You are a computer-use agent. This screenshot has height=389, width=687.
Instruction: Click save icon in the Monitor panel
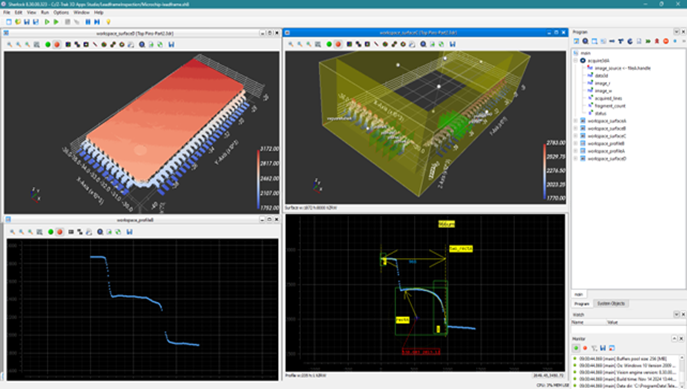tap(603, 348)
